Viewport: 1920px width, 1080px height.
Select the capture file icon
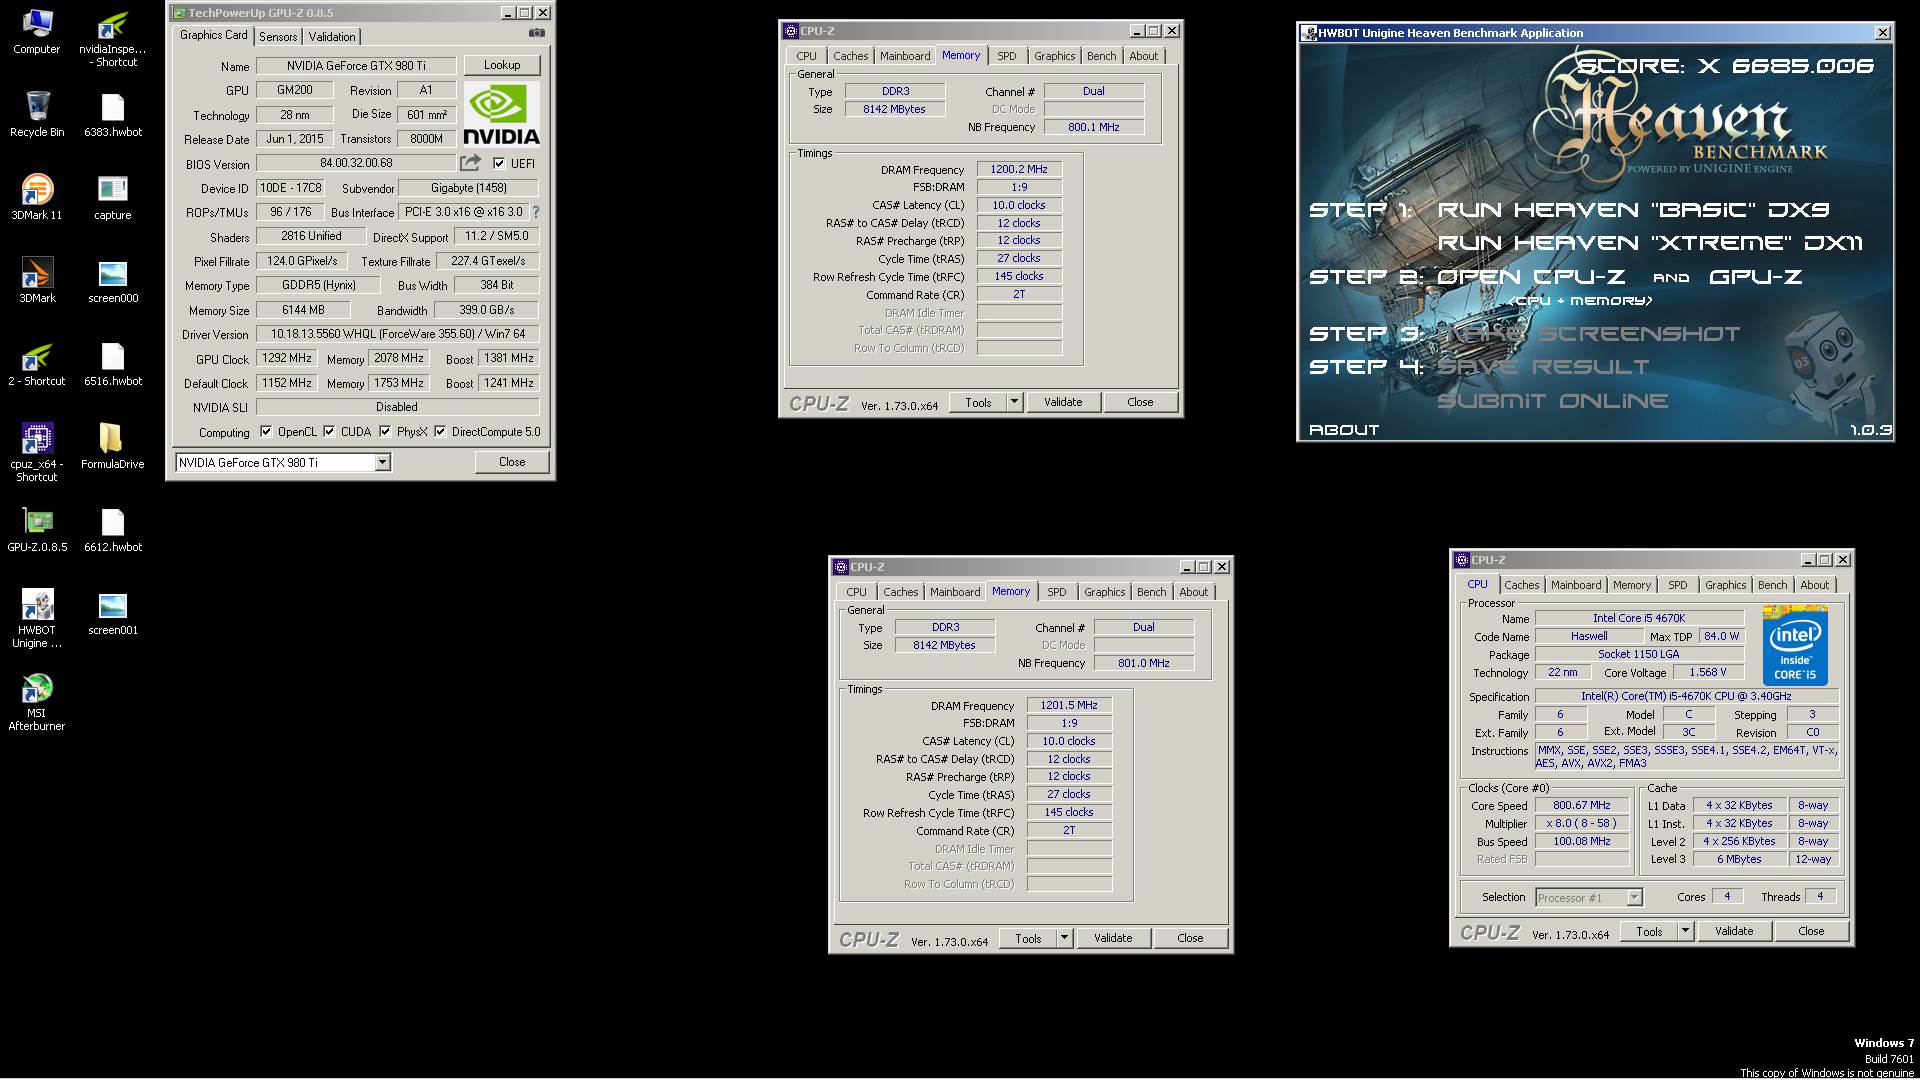coord(113,198)
